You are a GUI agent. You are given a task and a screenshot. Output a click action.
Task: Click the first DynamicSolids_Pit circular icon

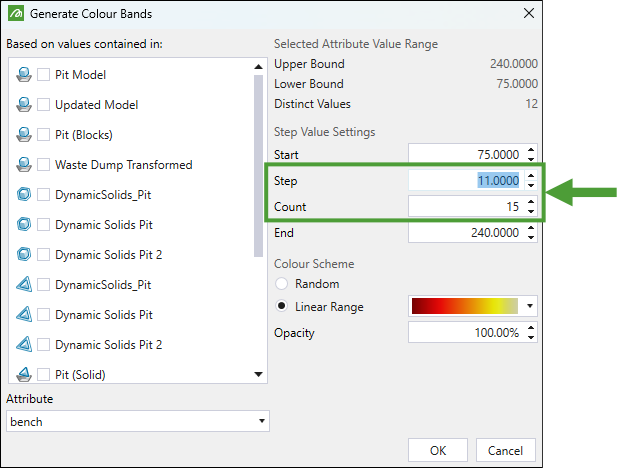(24, 195)
